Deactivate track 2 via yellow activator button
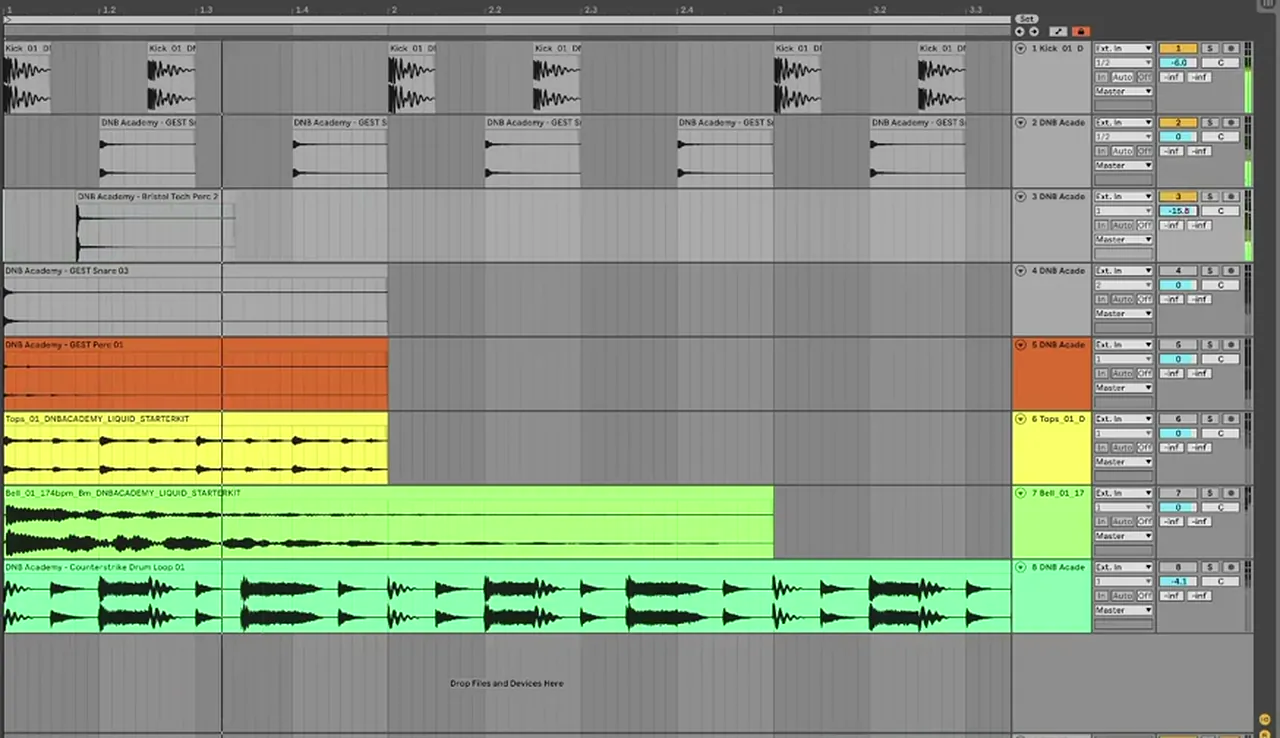This screenshot has width=1280, height=738. pyautogui.click(x=1178, y=122)
